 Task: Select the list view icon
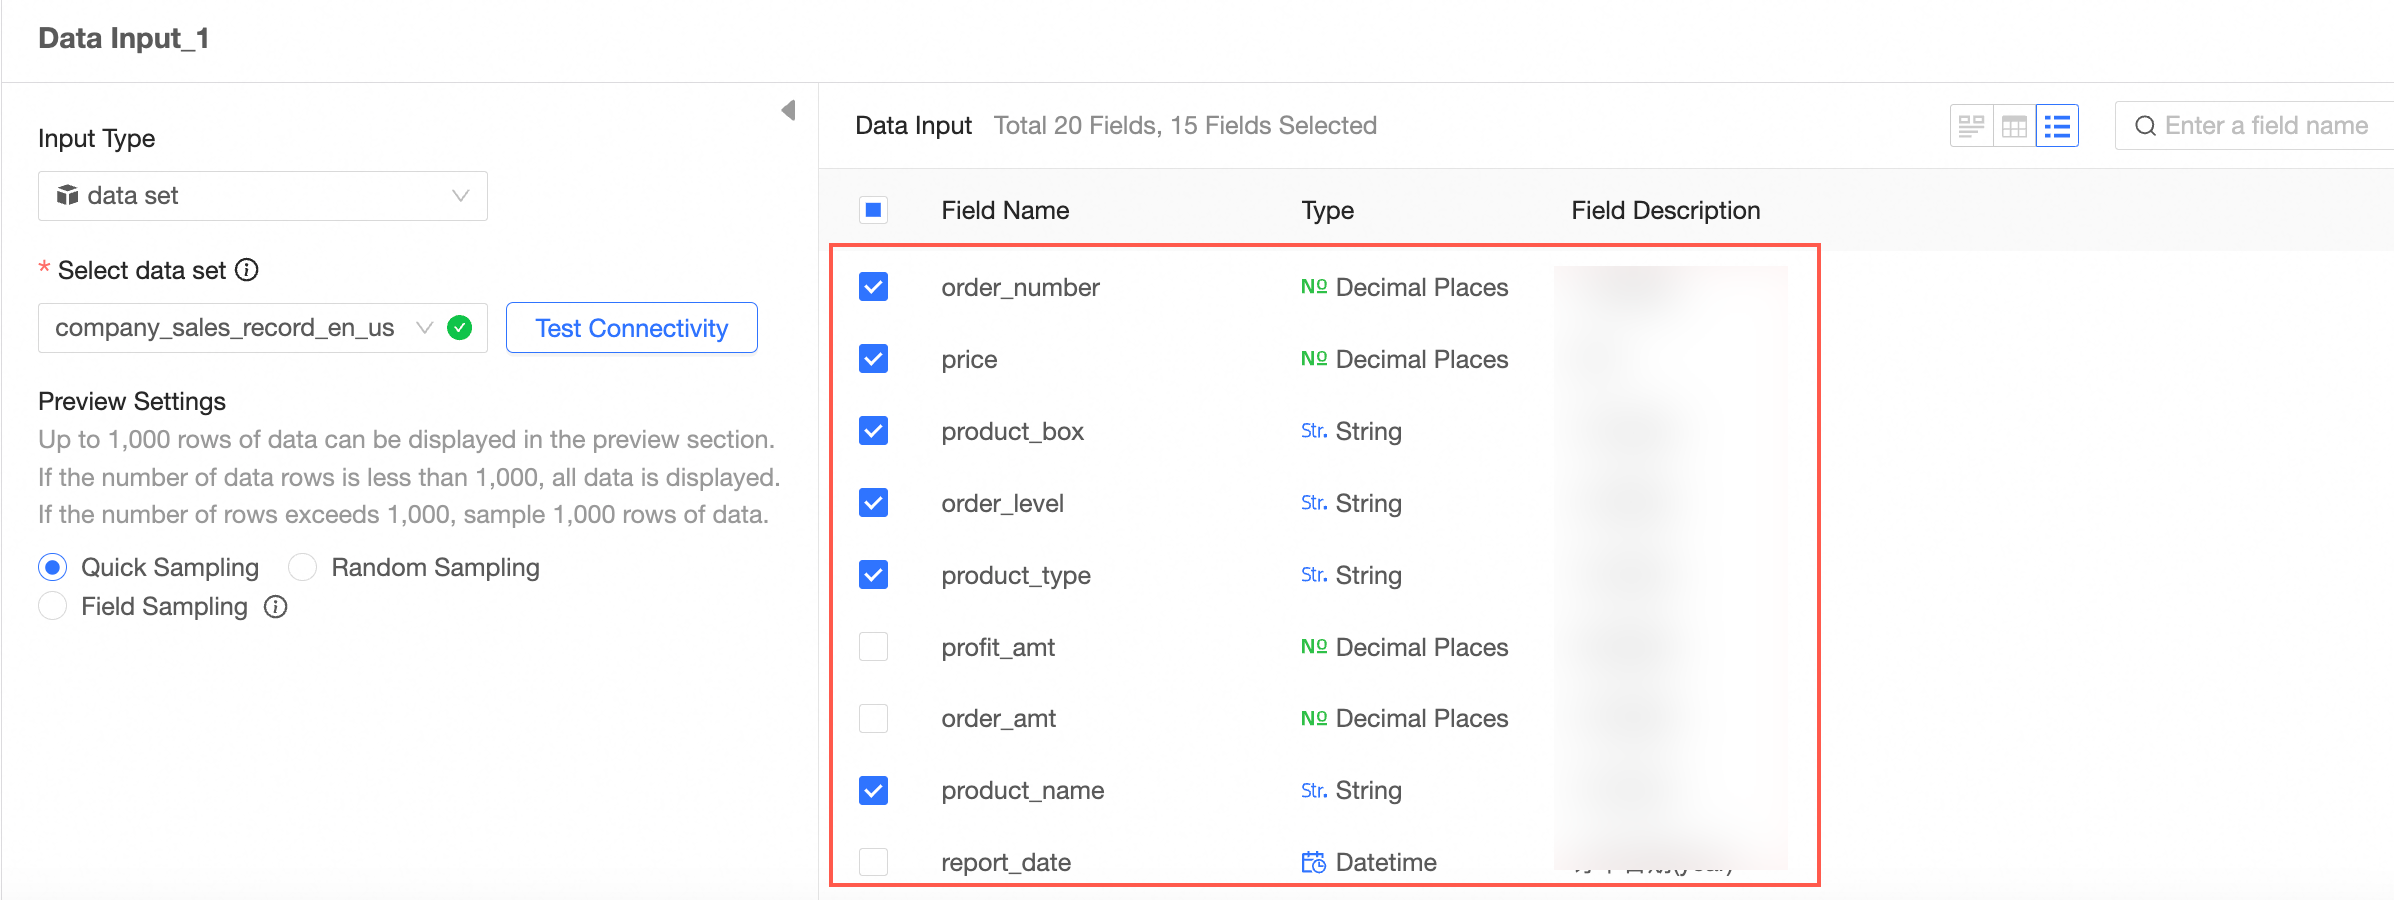2057,126
